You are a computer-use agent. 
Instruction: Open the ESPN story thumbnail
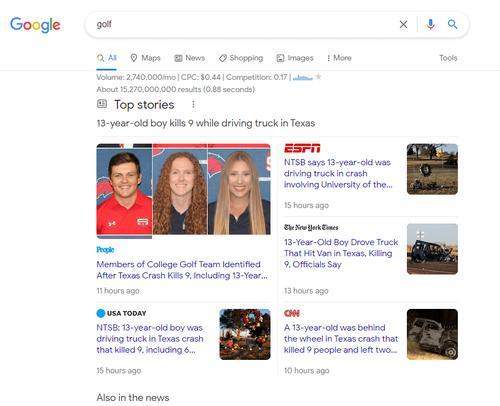(432, 169)
